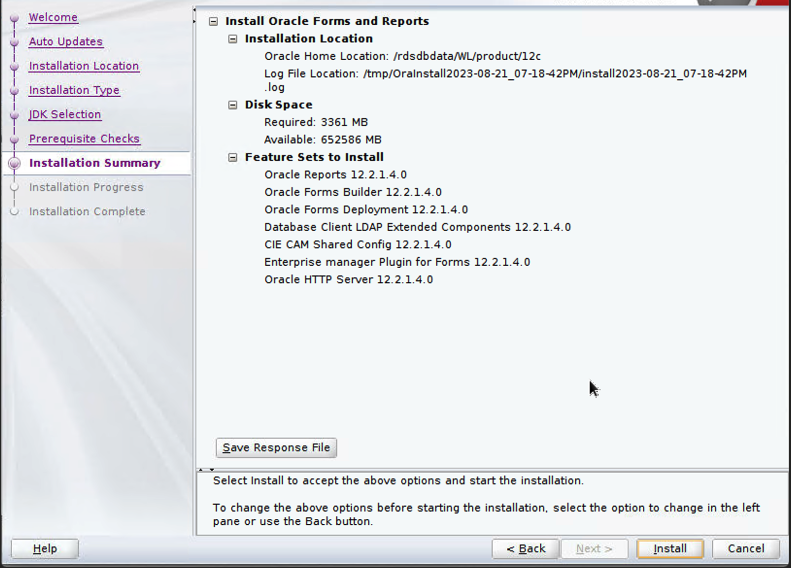Image resolution: width=791 pixels, height=568 pixels.
Task: Open the Auto Updates step
Action: point(65,42)
